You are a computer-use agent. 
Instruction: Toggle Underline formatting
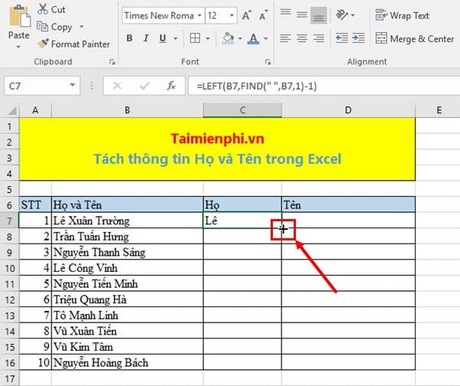[162, 38]
